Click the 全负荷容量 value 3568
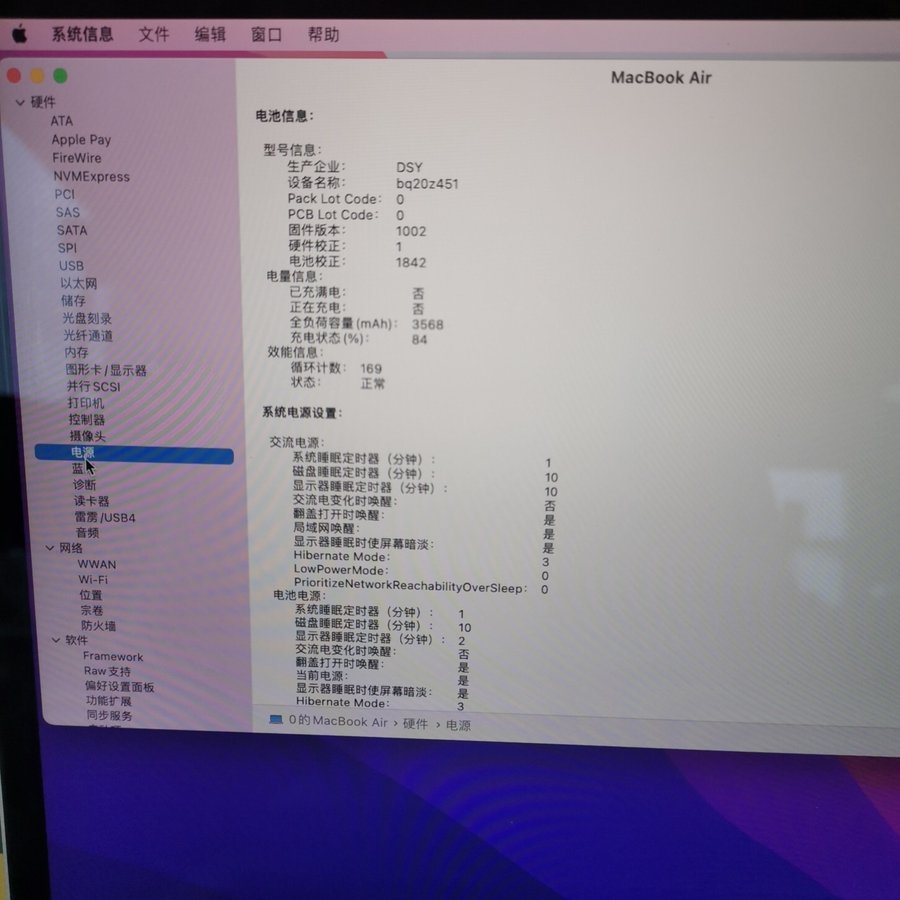The image size is (900, 900). pos(428,324)
